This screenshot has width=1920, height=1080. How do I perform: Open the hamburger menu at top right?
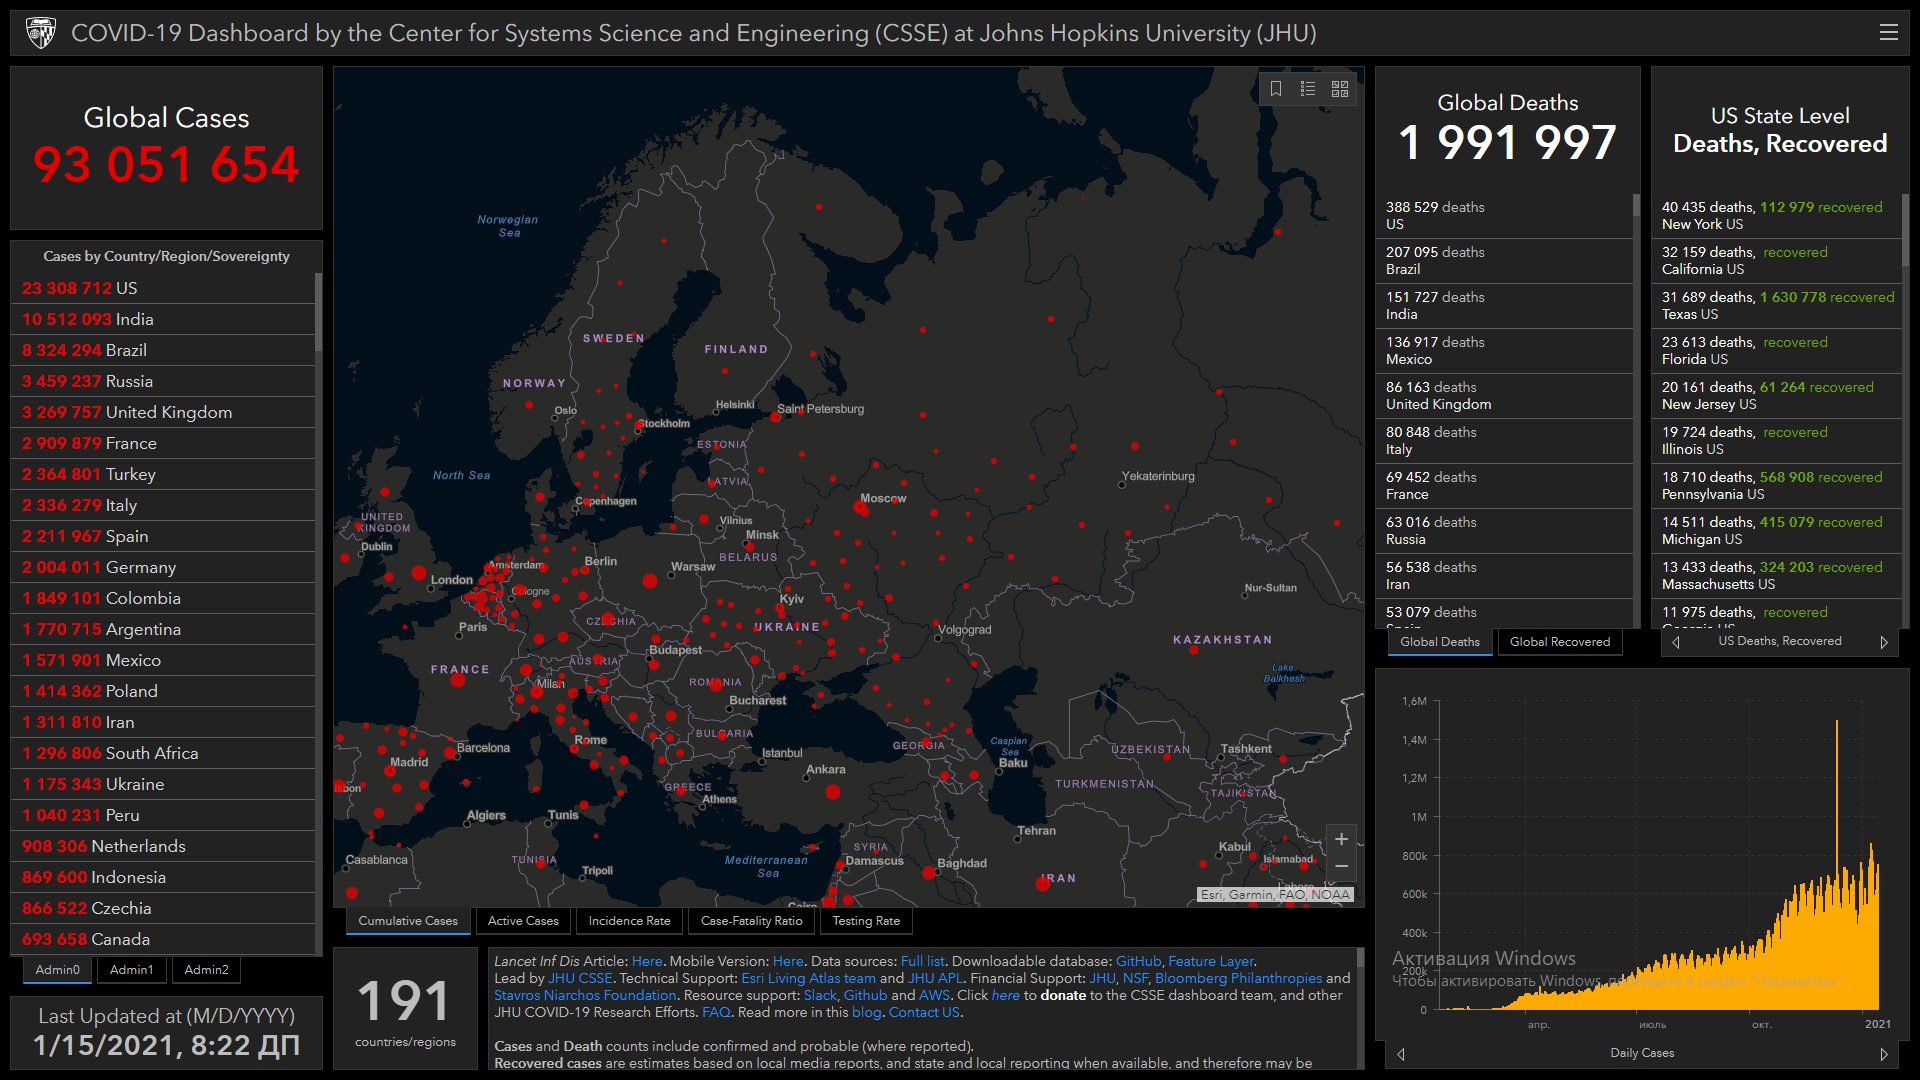(x=1888, y=33)
